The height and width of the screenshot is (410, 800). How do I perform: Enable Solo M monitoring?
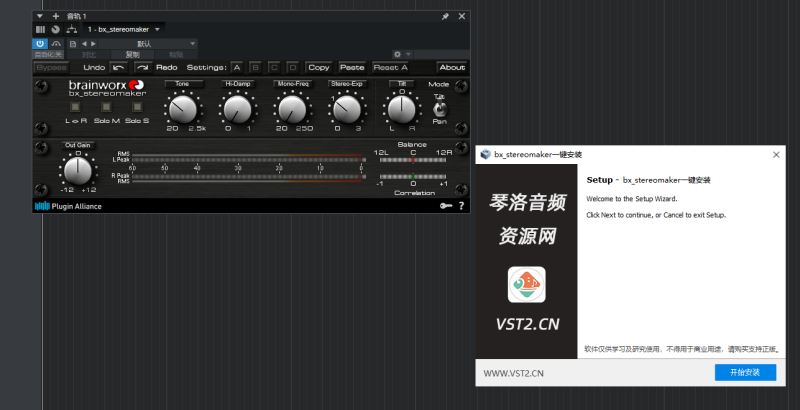(106, 106)
